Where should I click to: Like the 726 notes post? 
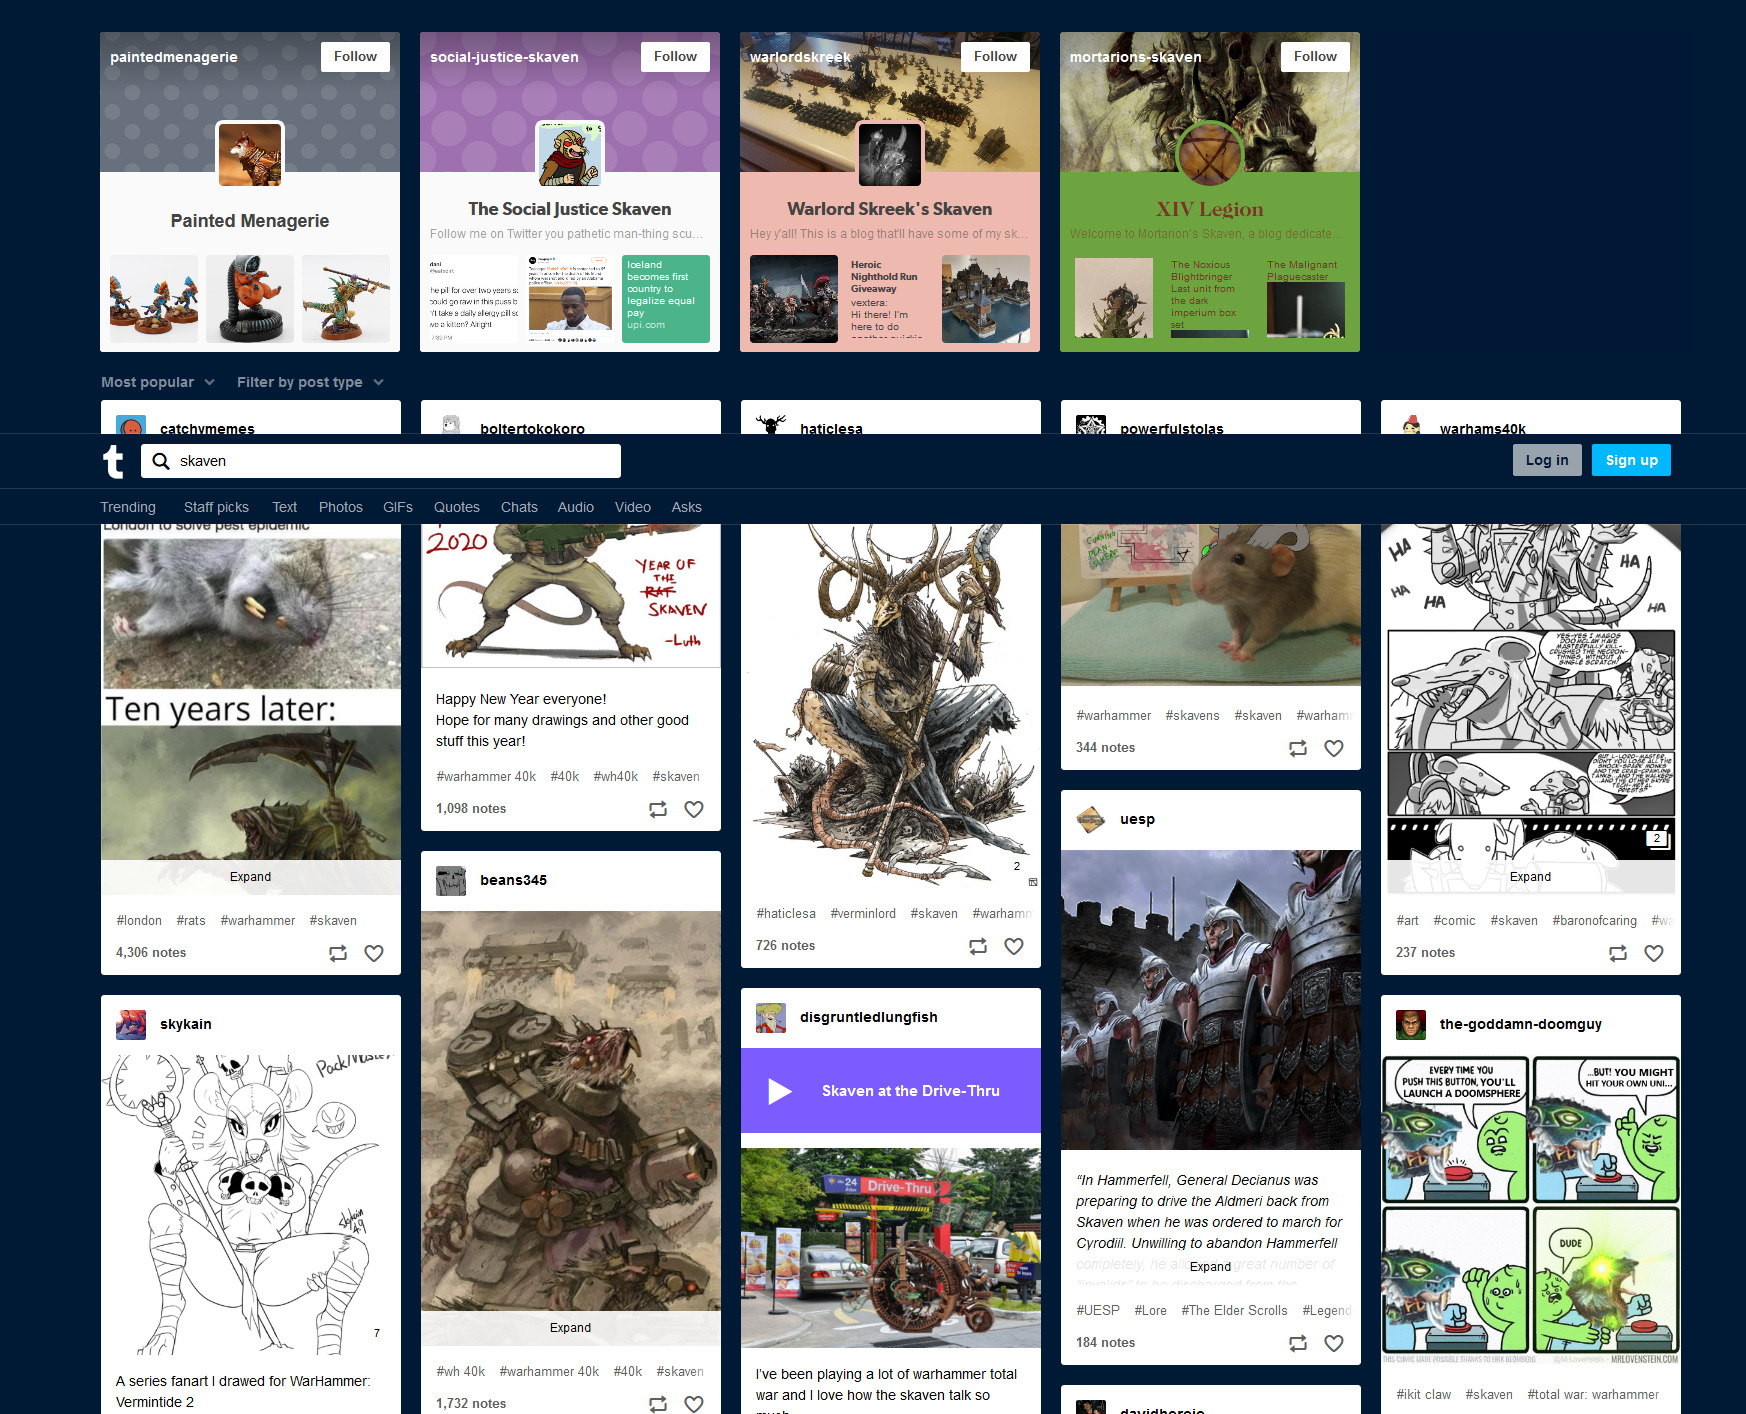pos(1014,946)
